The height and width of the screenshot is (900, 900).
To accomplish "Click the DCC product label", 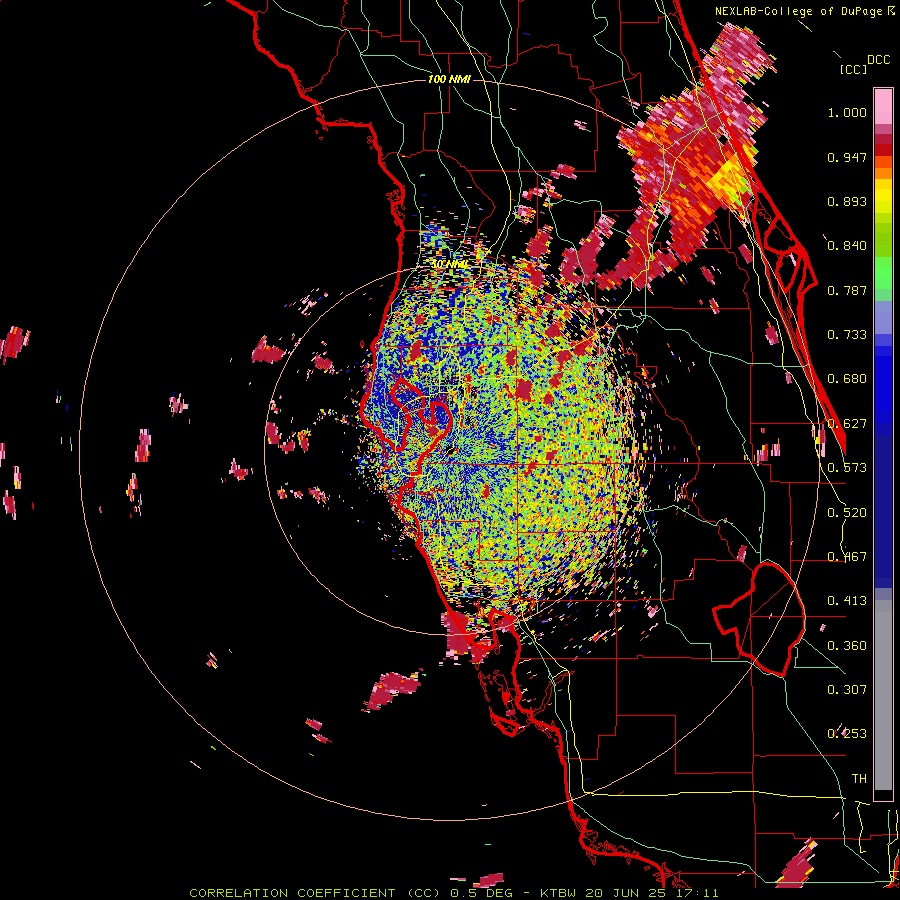I will coord(878,60).
